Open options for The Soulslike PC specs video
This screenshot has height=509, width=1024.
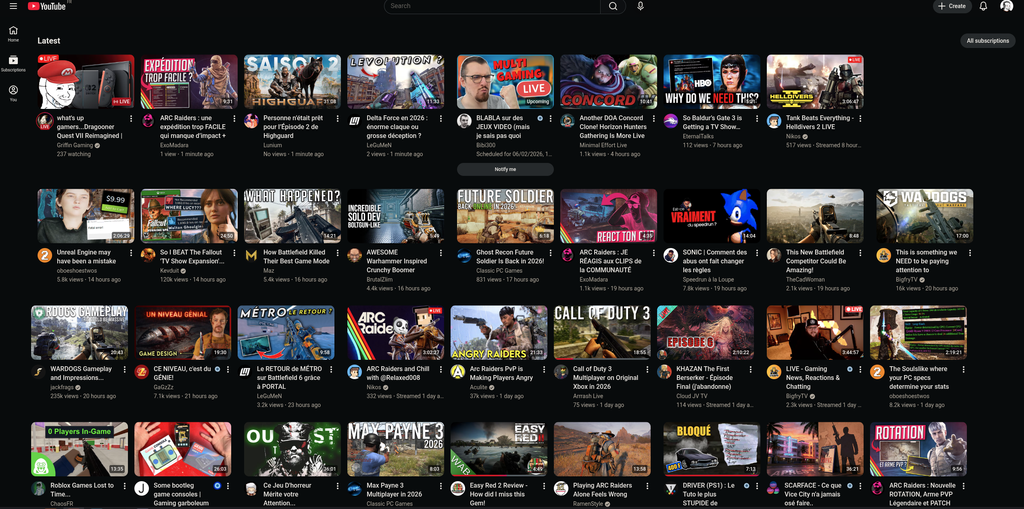tap(963, 370)
